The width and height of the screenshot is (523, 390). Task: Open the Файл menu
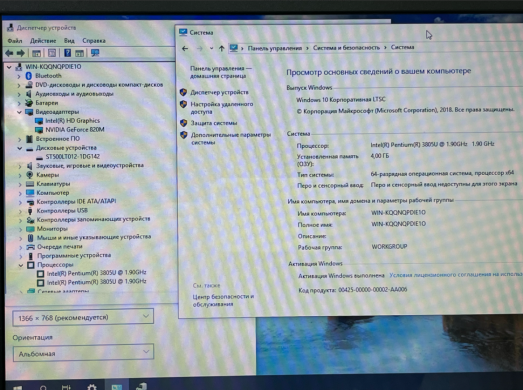click(x=15, y=41)
